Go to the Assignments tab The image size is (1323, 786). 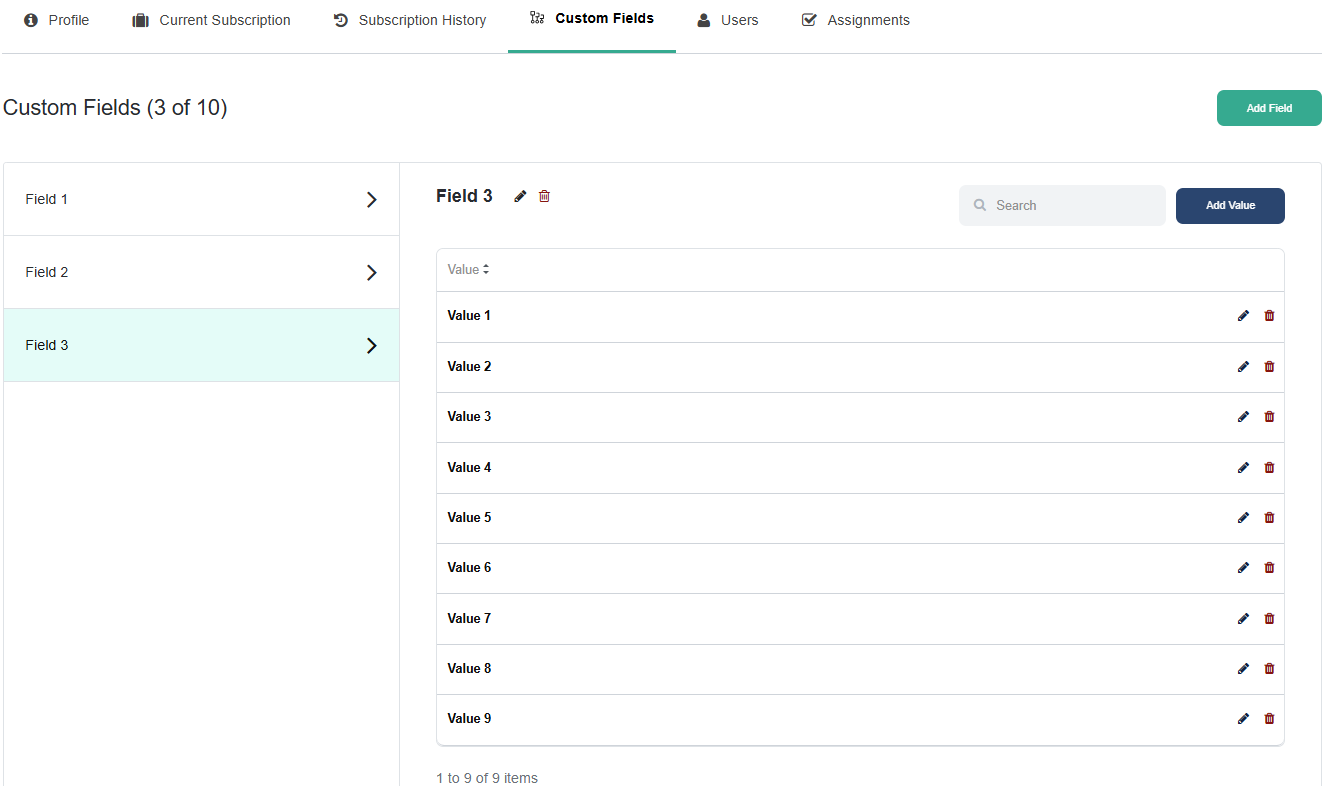pyautogui.click(x=856, y=20)
